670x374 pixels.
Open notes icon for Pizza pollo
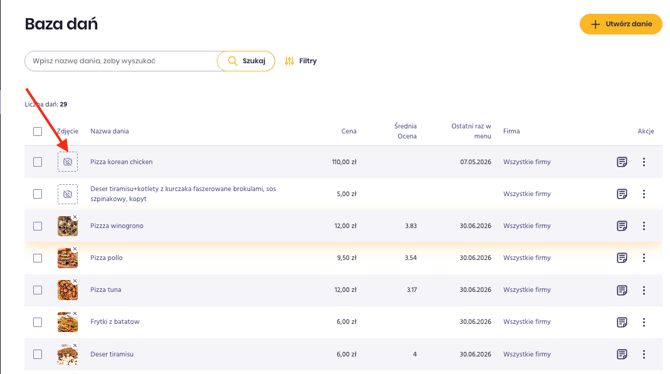[622, 258]
